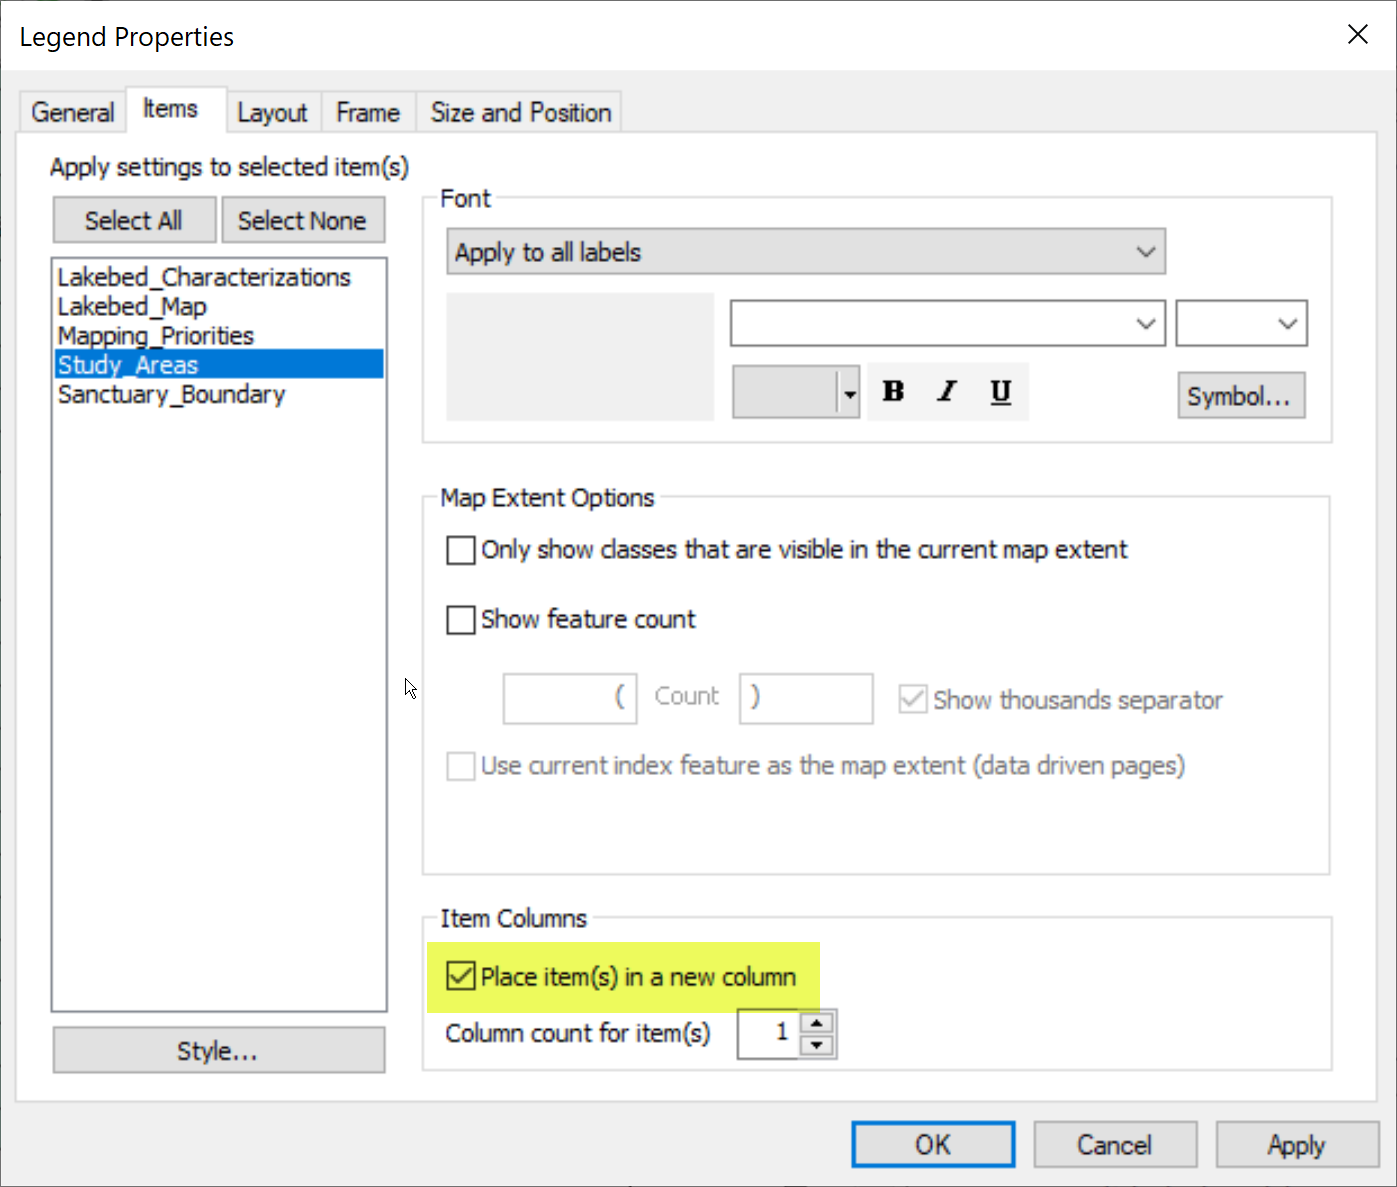Open the Size and Position tab
Image resolution: width=1397 pixels, height=1187 pixels.
click(518, 111)
